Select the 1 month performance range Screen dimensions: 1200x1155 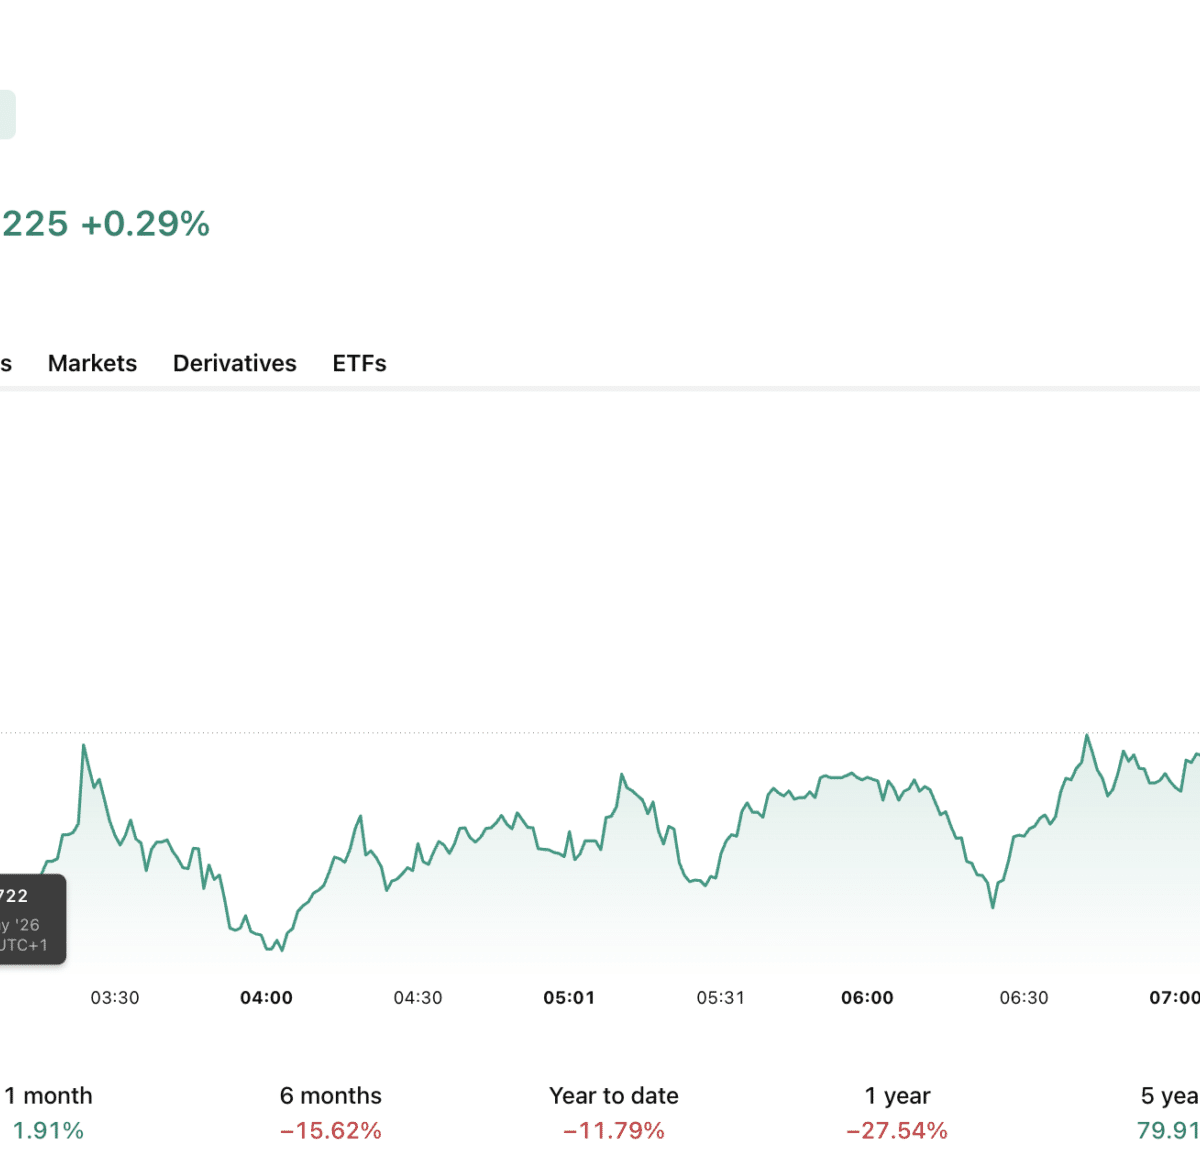click(48, 1113)
